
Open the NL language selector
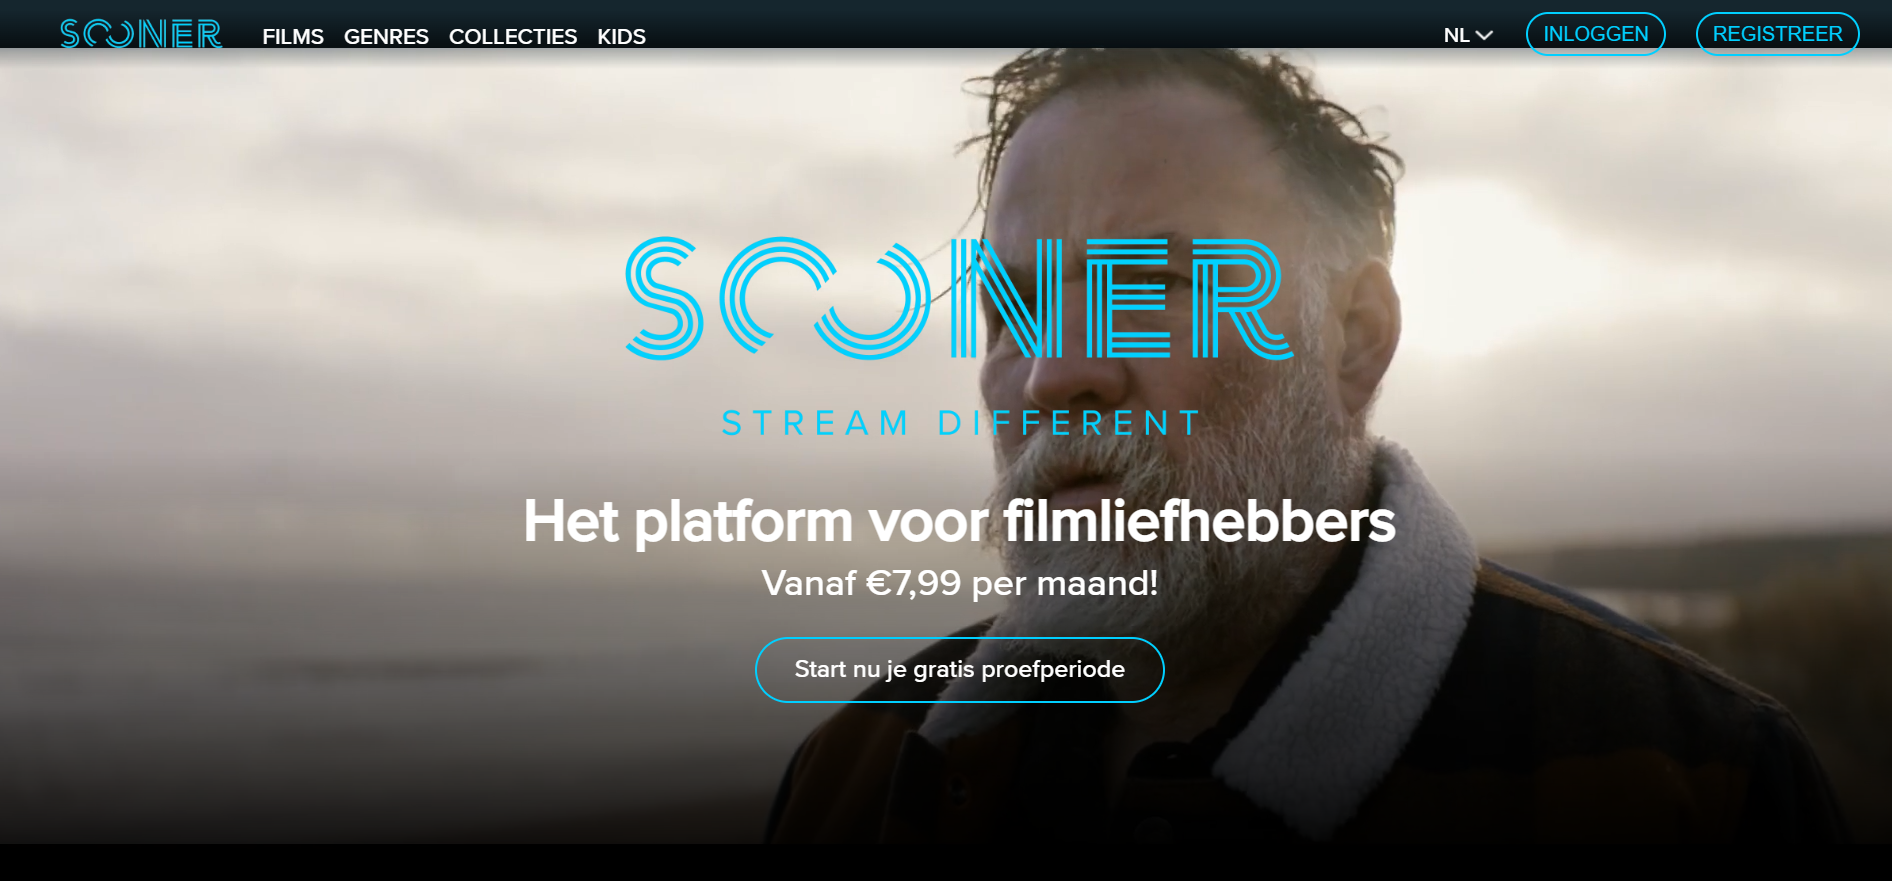click(x=1468, y=35)
